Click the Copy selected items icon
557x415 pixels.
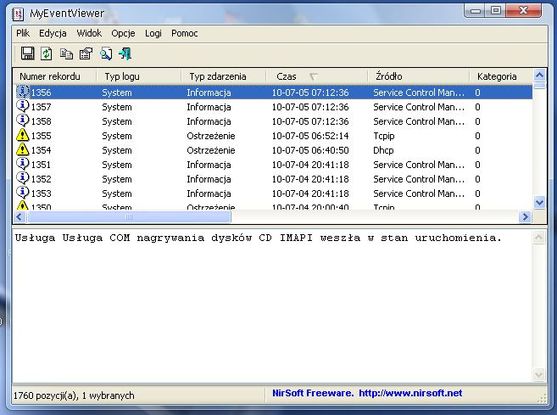coord(66,54)
